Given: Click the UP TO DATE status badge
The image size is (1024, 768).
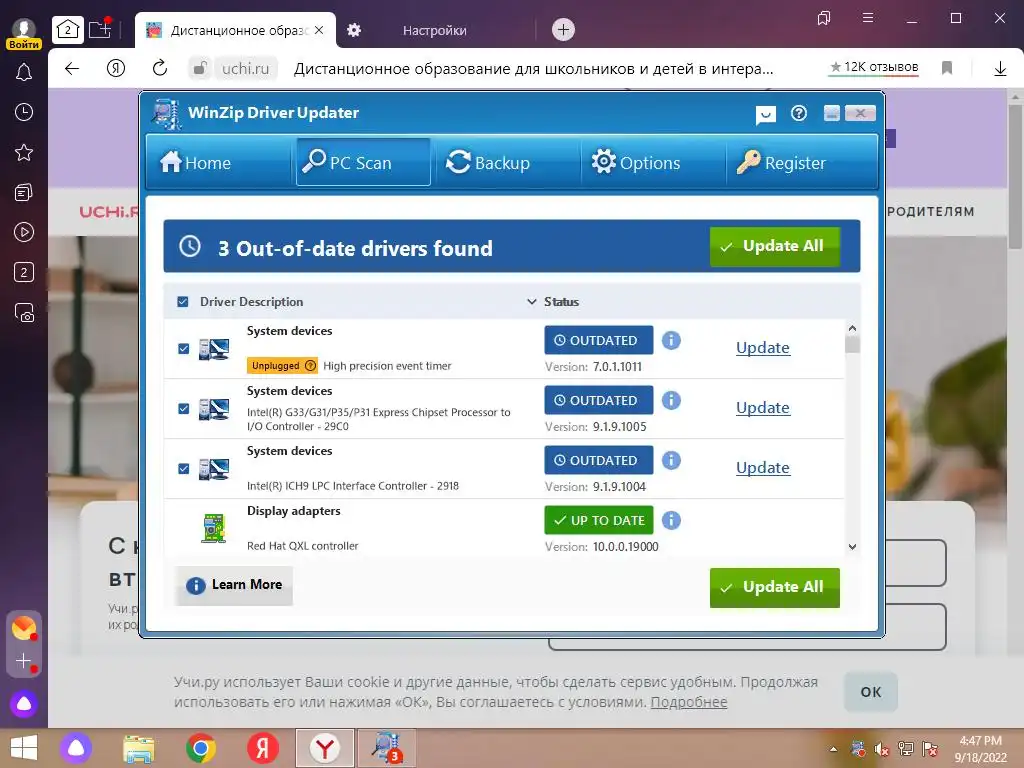Looking at the screenshot, I should 599,520.
